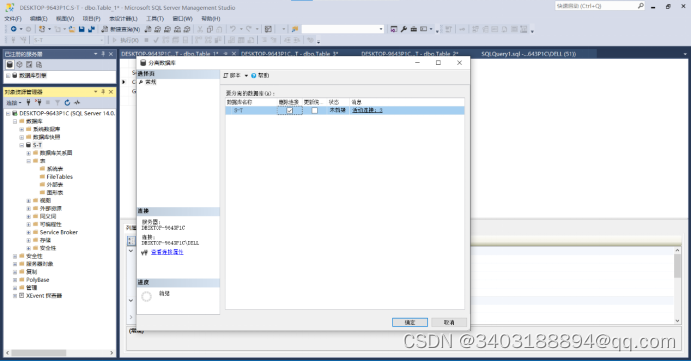This screenshot has width=691, height=361.
Task: Click the Script (脚本) button in dialog toolbar
Action: 233,76
